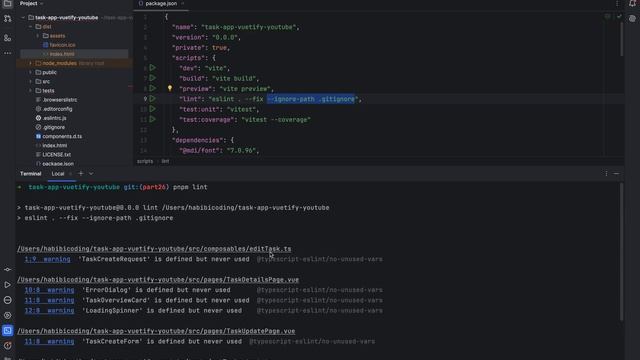Screen dimensions: 640x360
Task: Expand the node_modules folder
Action: coord(31,63)
